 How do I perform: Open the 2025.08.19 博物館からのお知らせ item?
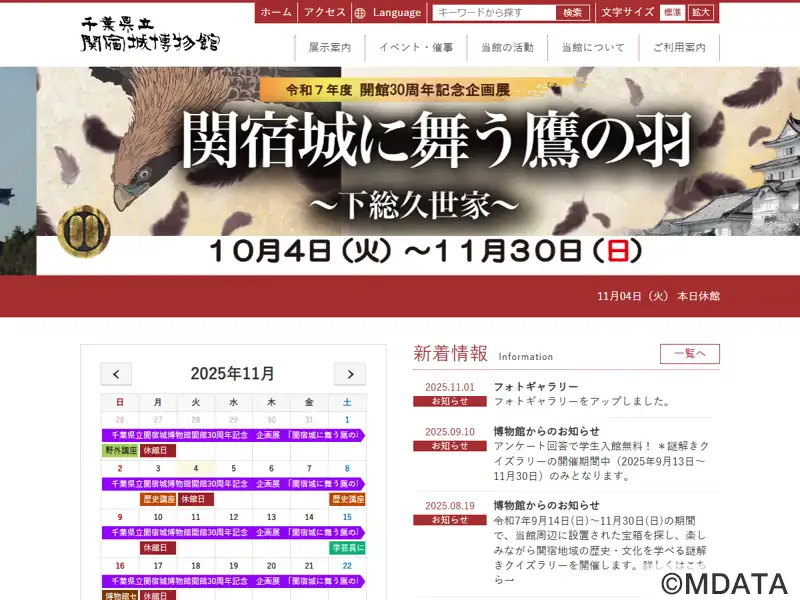[x=546, y=505]
